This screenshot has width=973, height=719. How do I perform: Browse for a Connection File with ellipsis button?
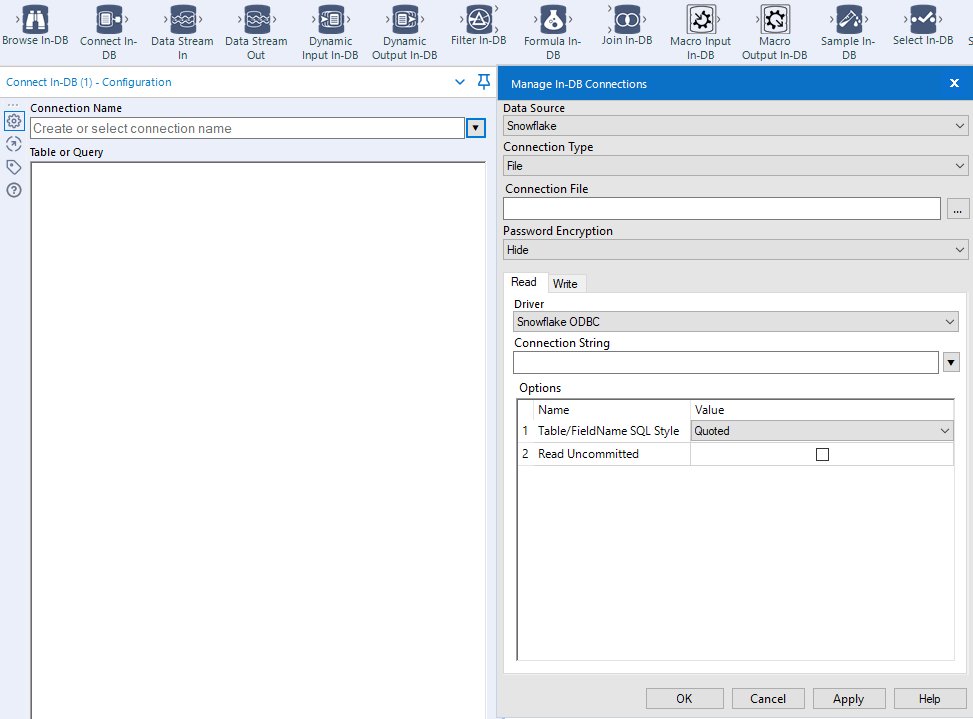pyautogui.click(x=957, y=210)
